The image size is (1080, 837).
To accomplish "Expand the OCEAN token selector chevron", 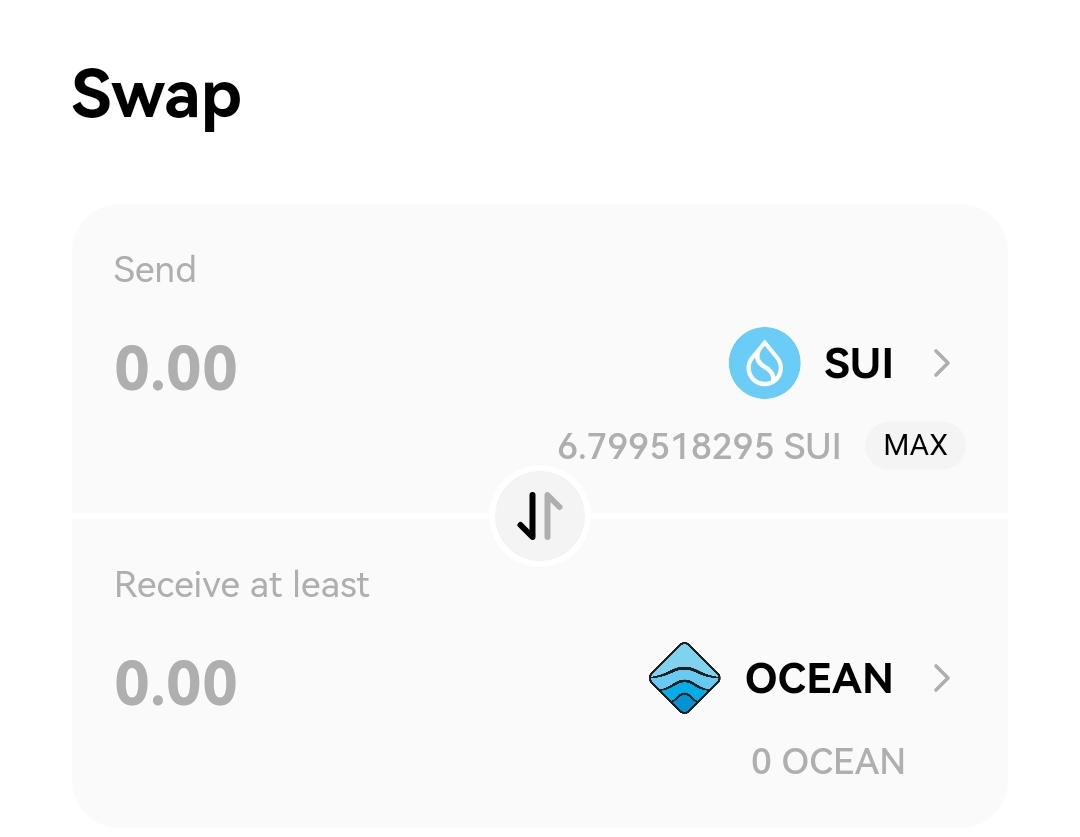I will tap(941, 679).
